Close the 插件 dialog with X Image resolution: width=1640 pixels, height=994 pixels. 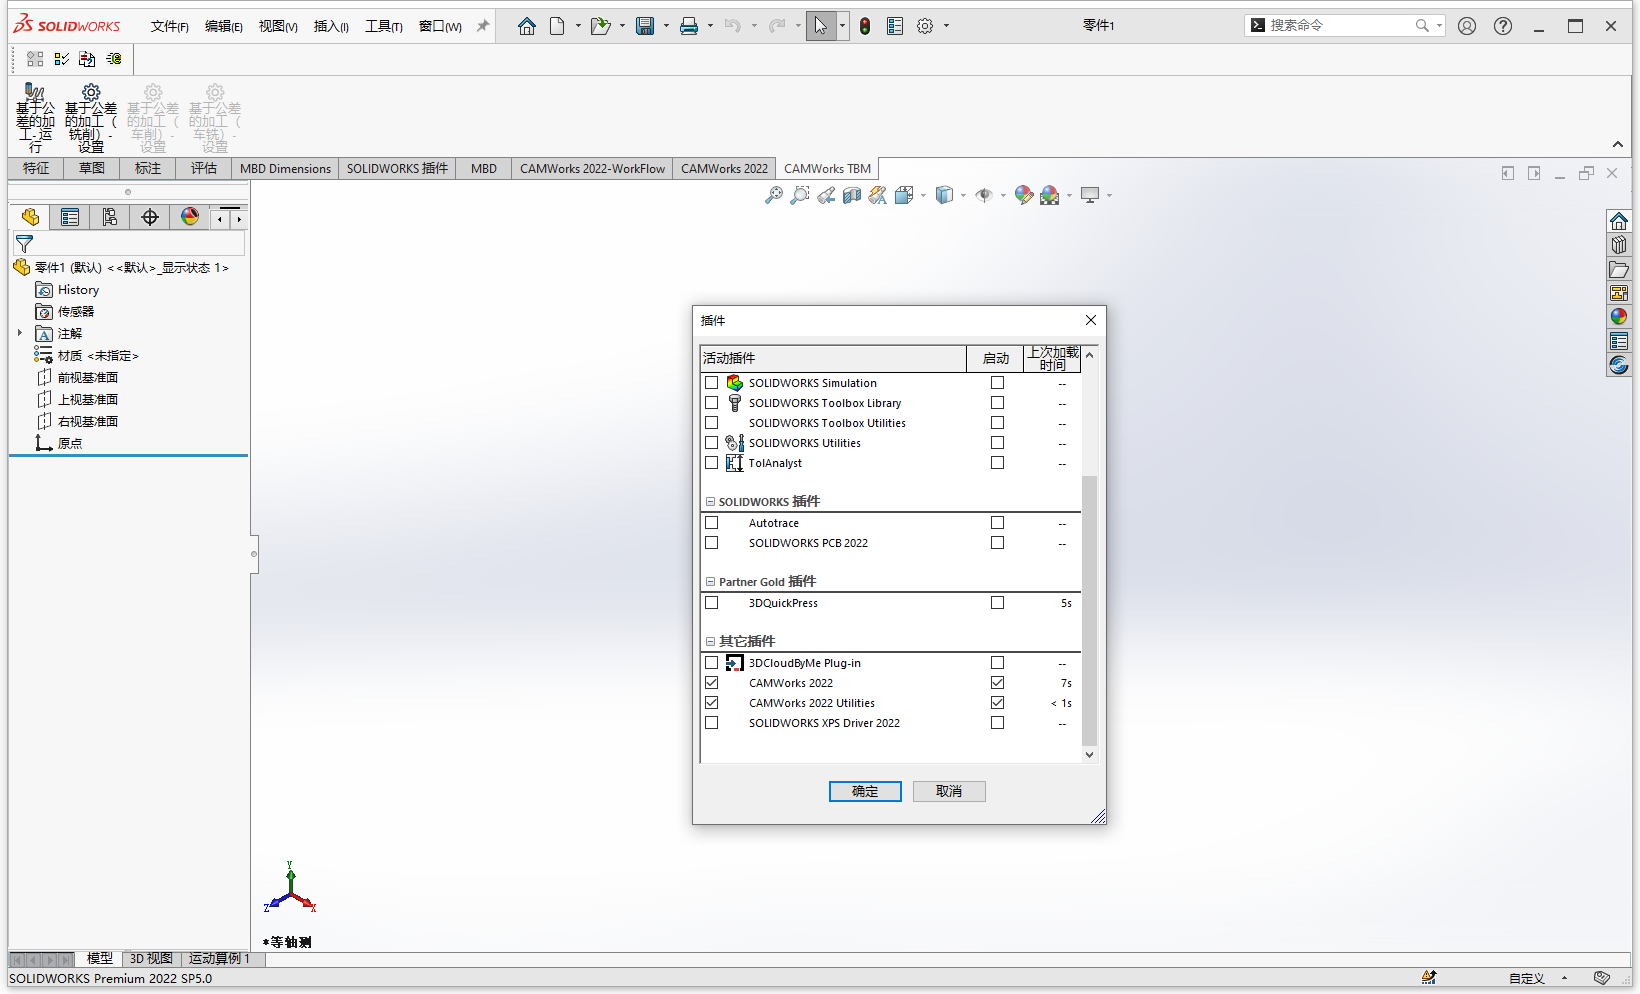pyautogui.click(x=1091, y=320)
